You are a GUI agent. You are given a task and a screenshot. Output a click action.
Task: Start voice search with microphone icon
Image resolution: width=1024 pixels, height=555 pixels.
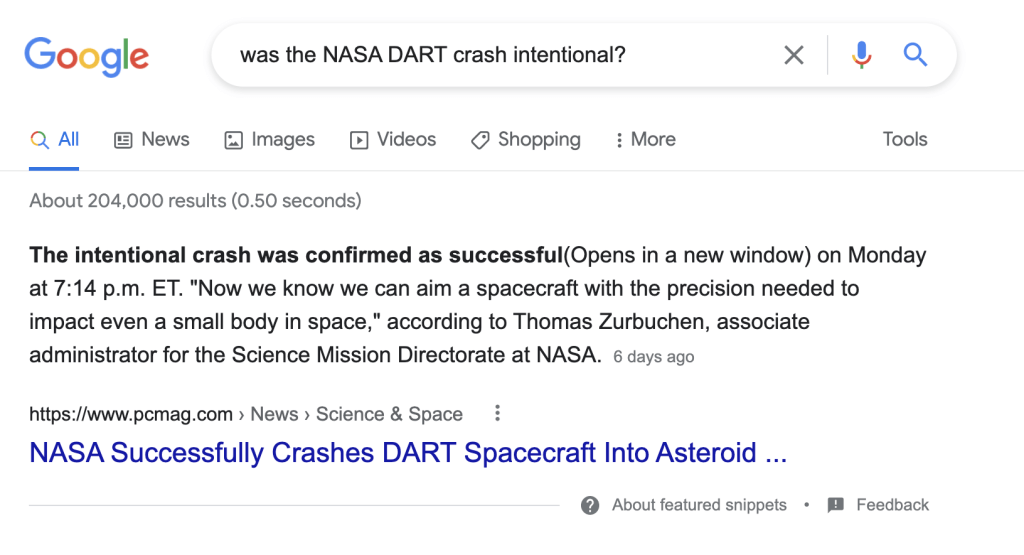pos(861,55)
